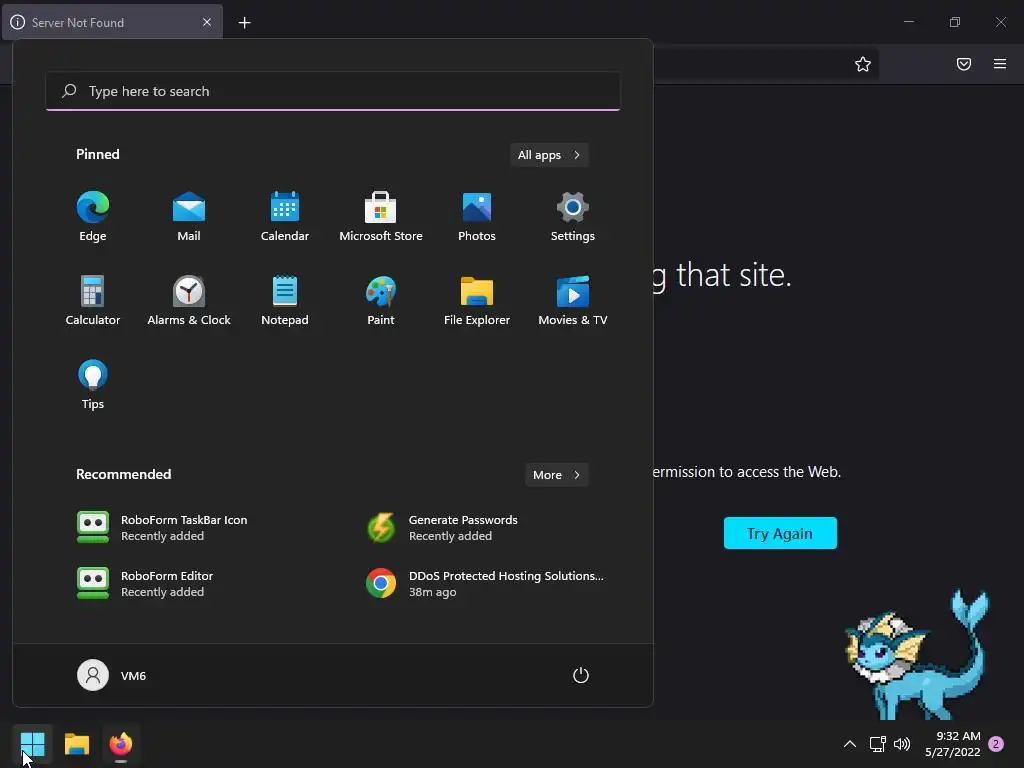
Task: Click the volume speaker icon in tray
Action: (x=902, y=744)
